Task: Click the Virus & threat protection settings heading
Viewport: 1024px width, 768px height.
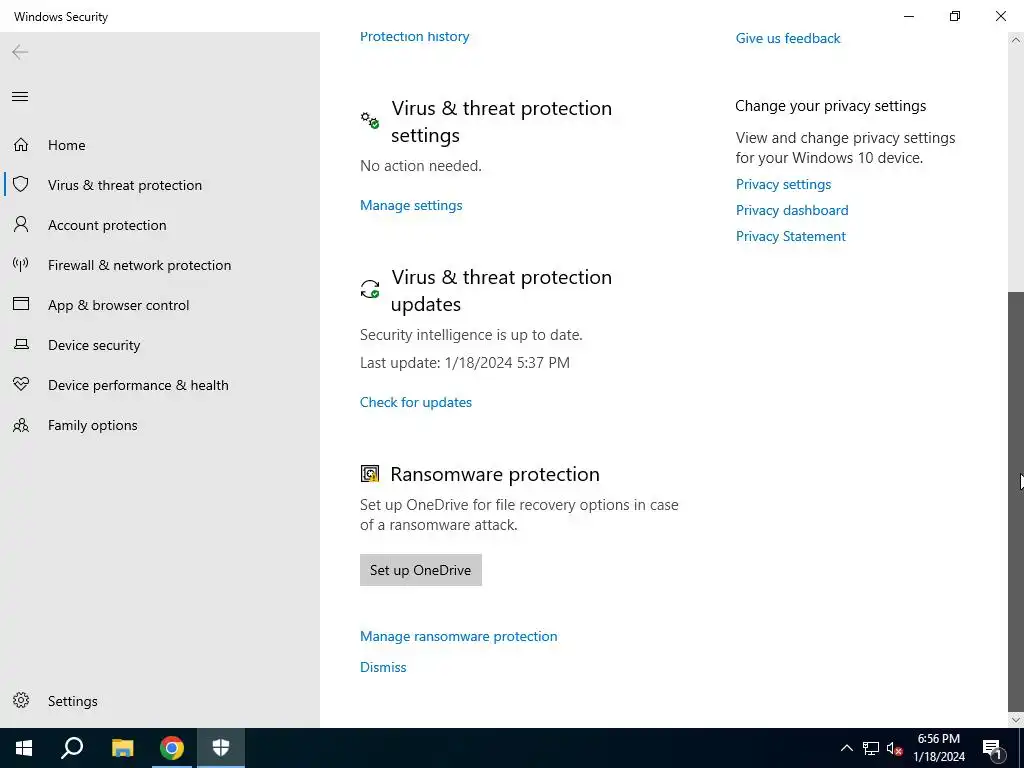Action: (x=502, y=121)
